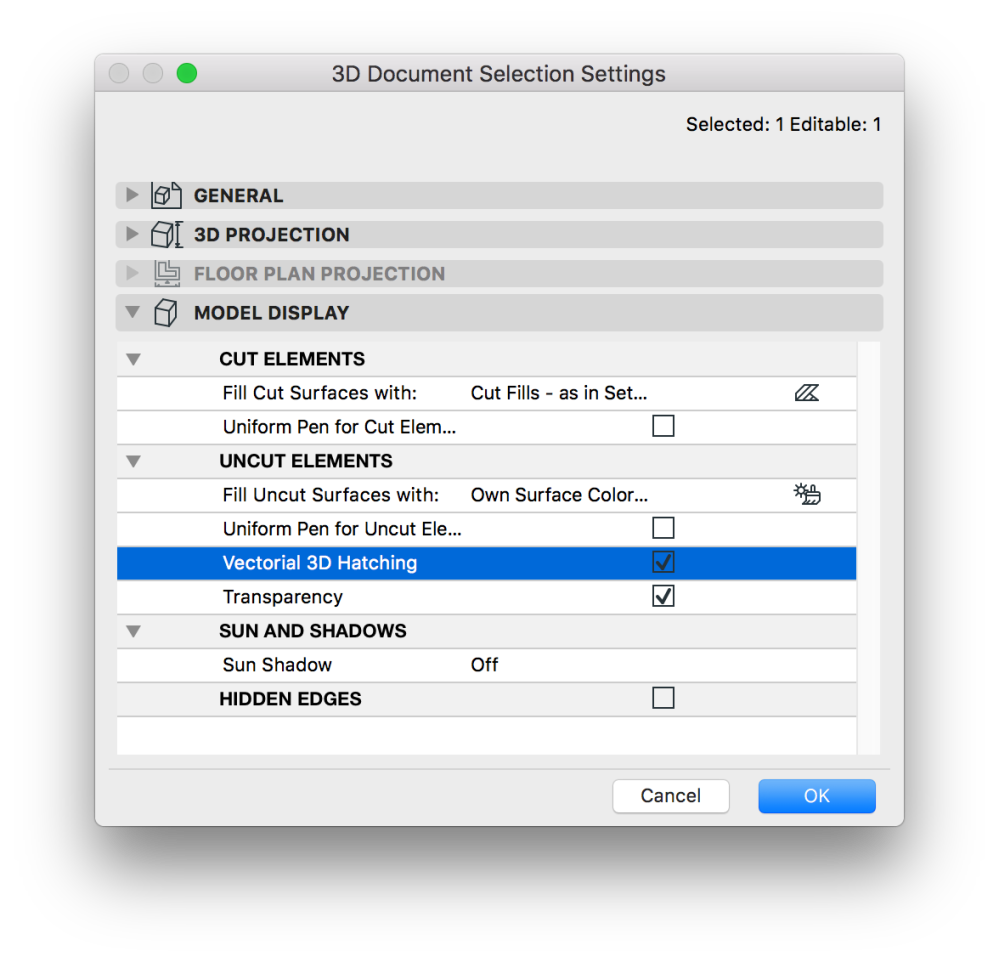This screenshot has width=999, height=962.
Task: Collapse the Sun and Shadows group
Action: pyautogui.click(x=134, y=631)
